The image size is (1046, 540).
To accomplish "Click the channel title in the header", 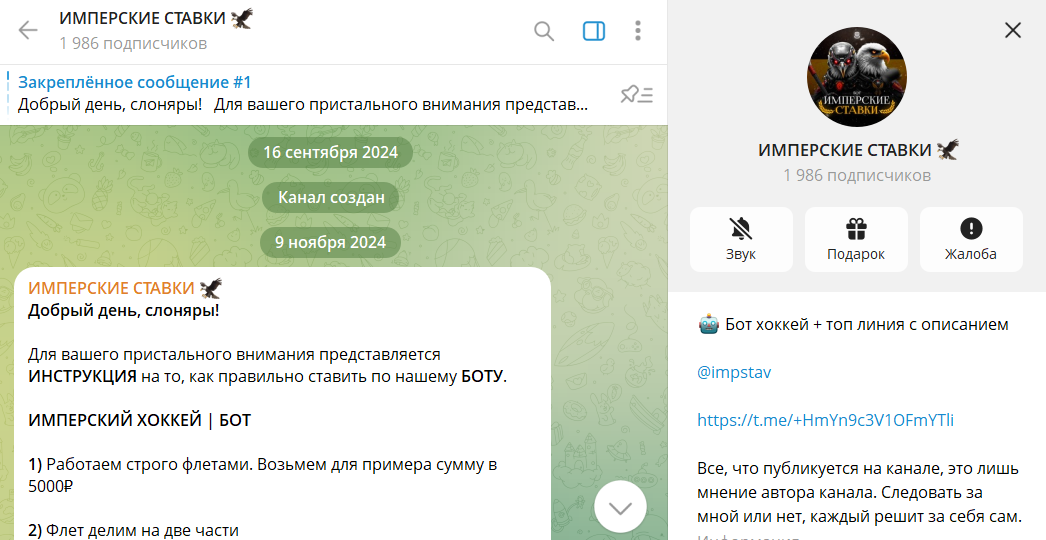I will [156, 19].
